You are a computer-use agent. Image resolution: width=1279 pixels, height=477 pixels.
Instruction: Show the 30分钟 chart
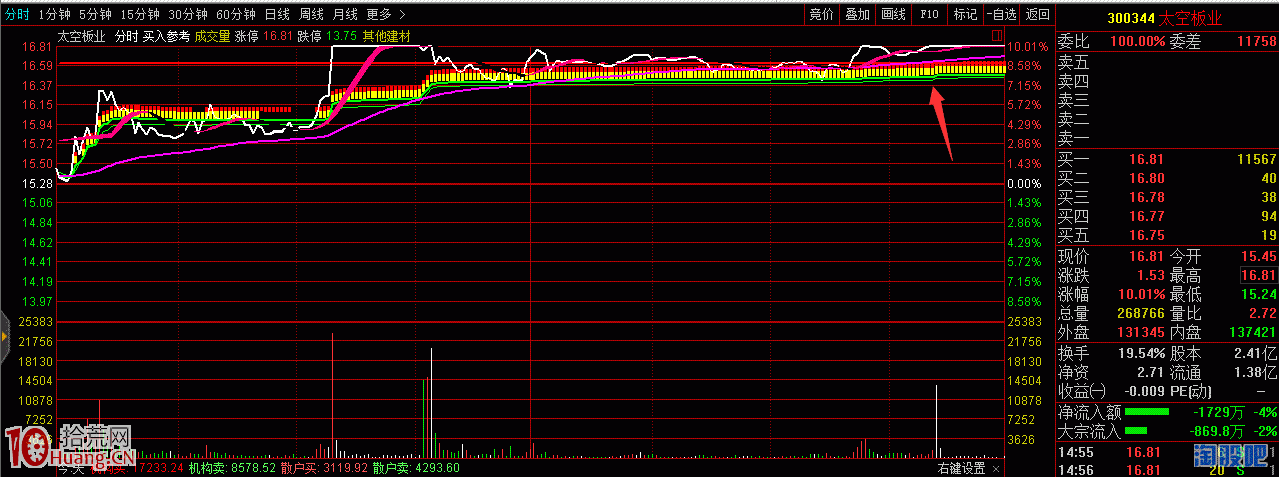click(188, 14)
